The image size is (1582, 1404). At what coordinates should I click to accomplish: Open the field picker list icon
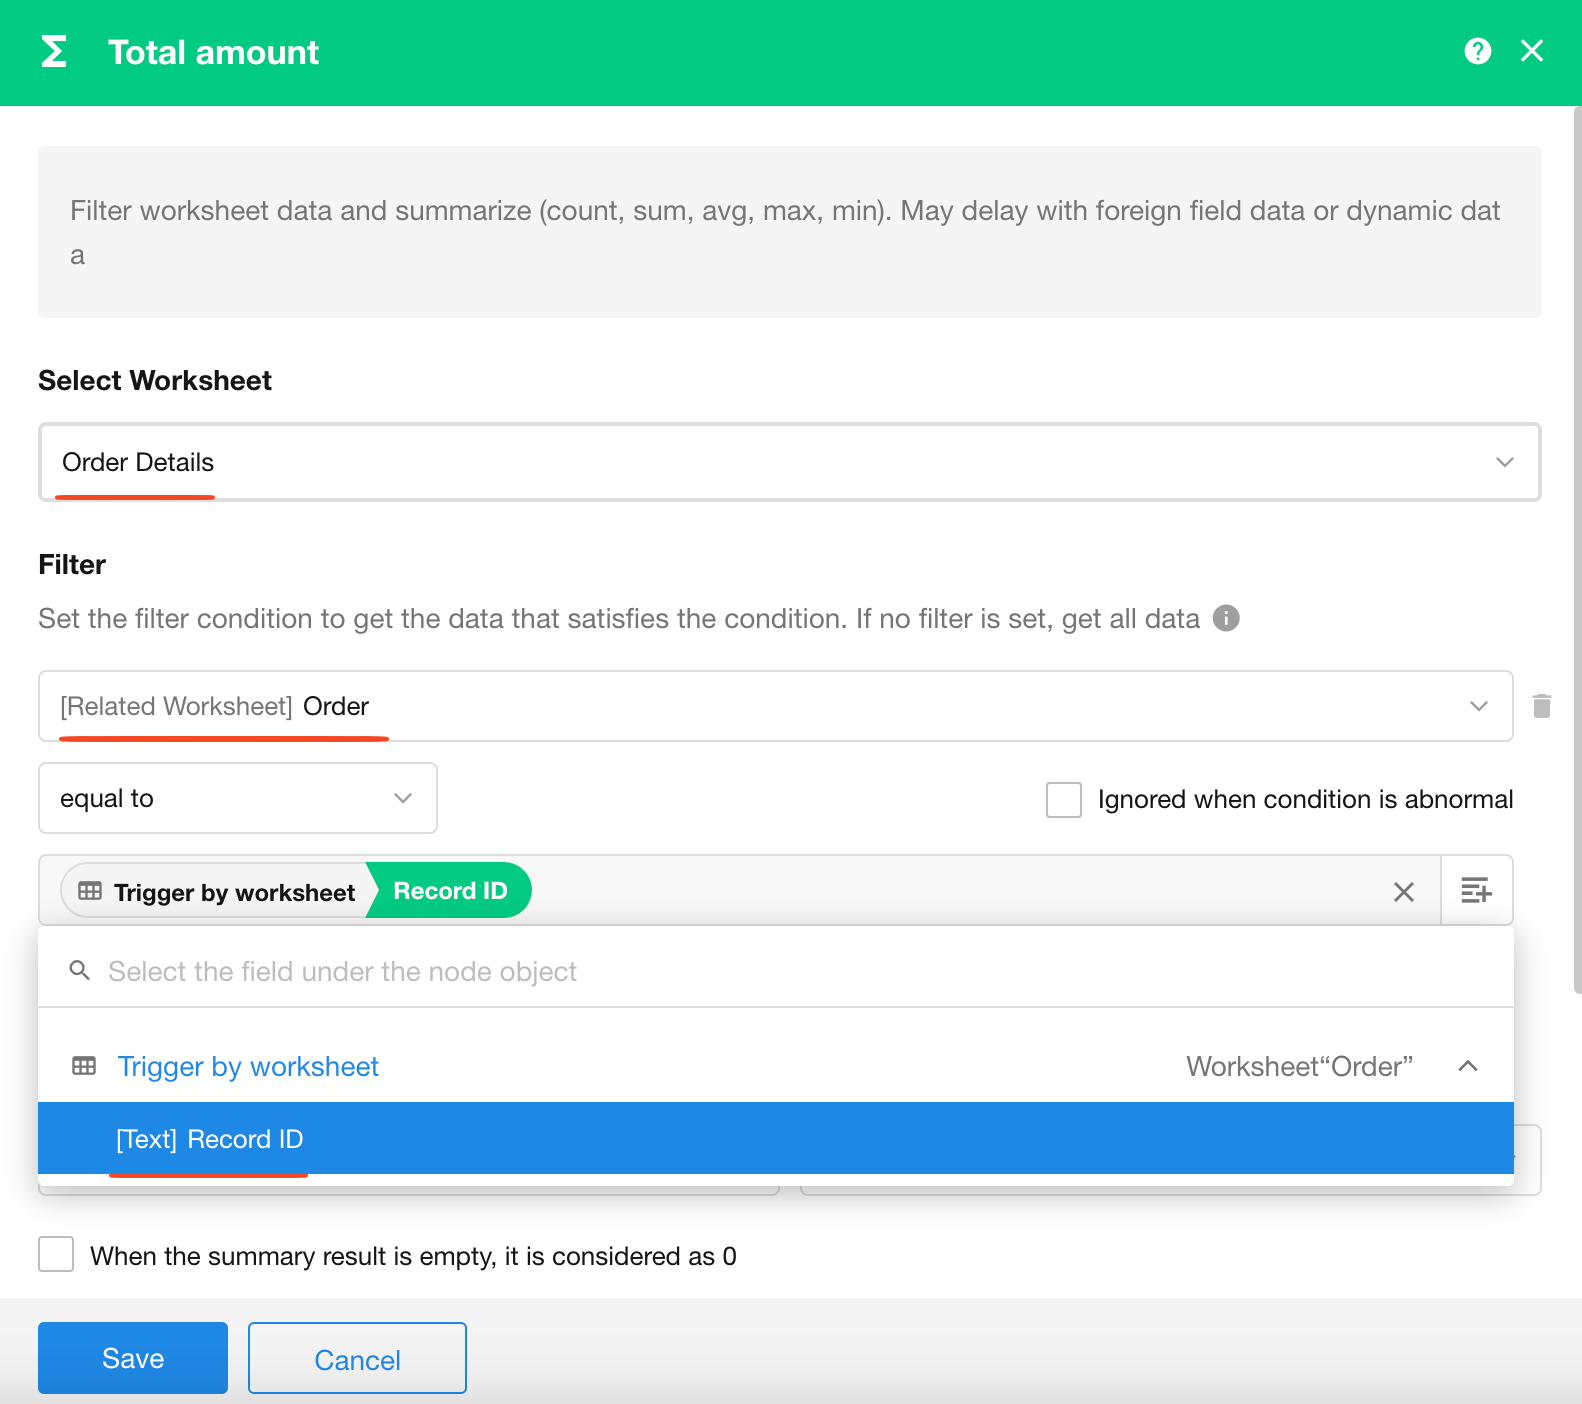click(x=1476, y=890)
